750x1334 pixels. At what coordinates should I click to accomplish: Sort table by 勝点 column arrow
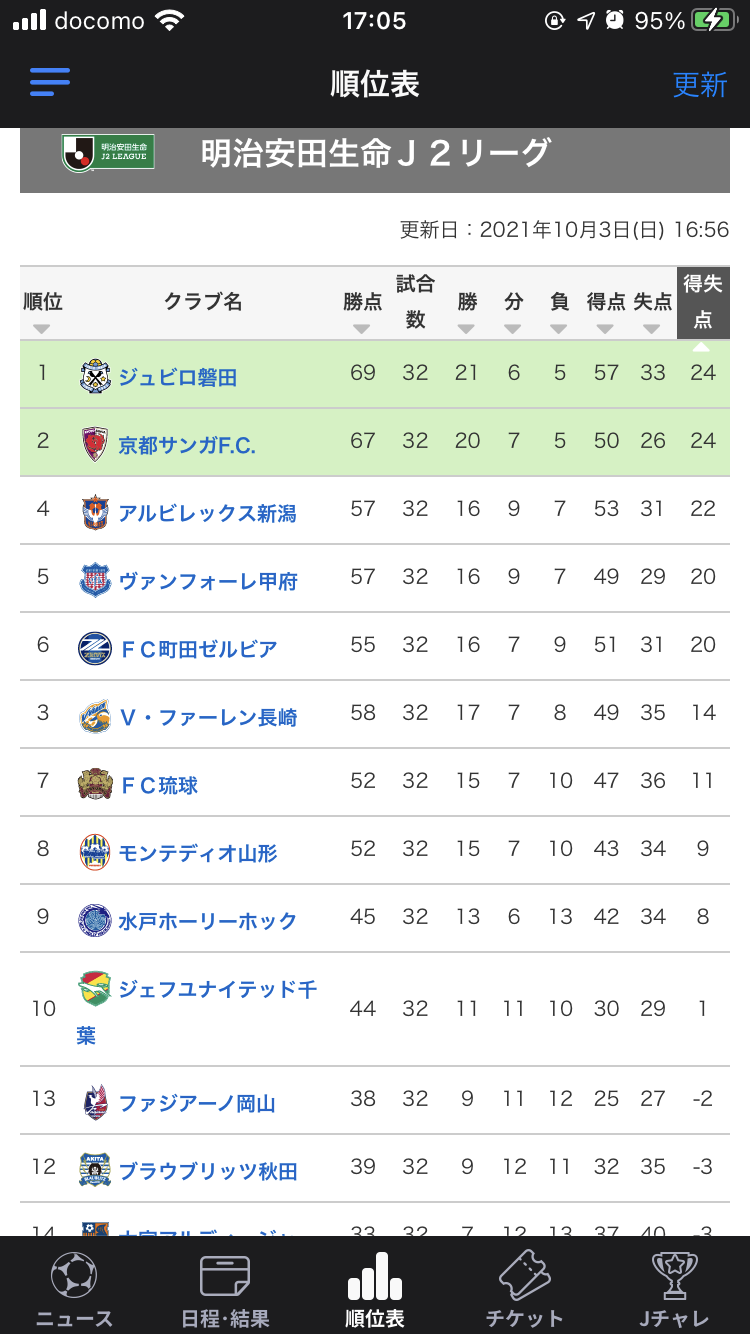click(362, 328)
